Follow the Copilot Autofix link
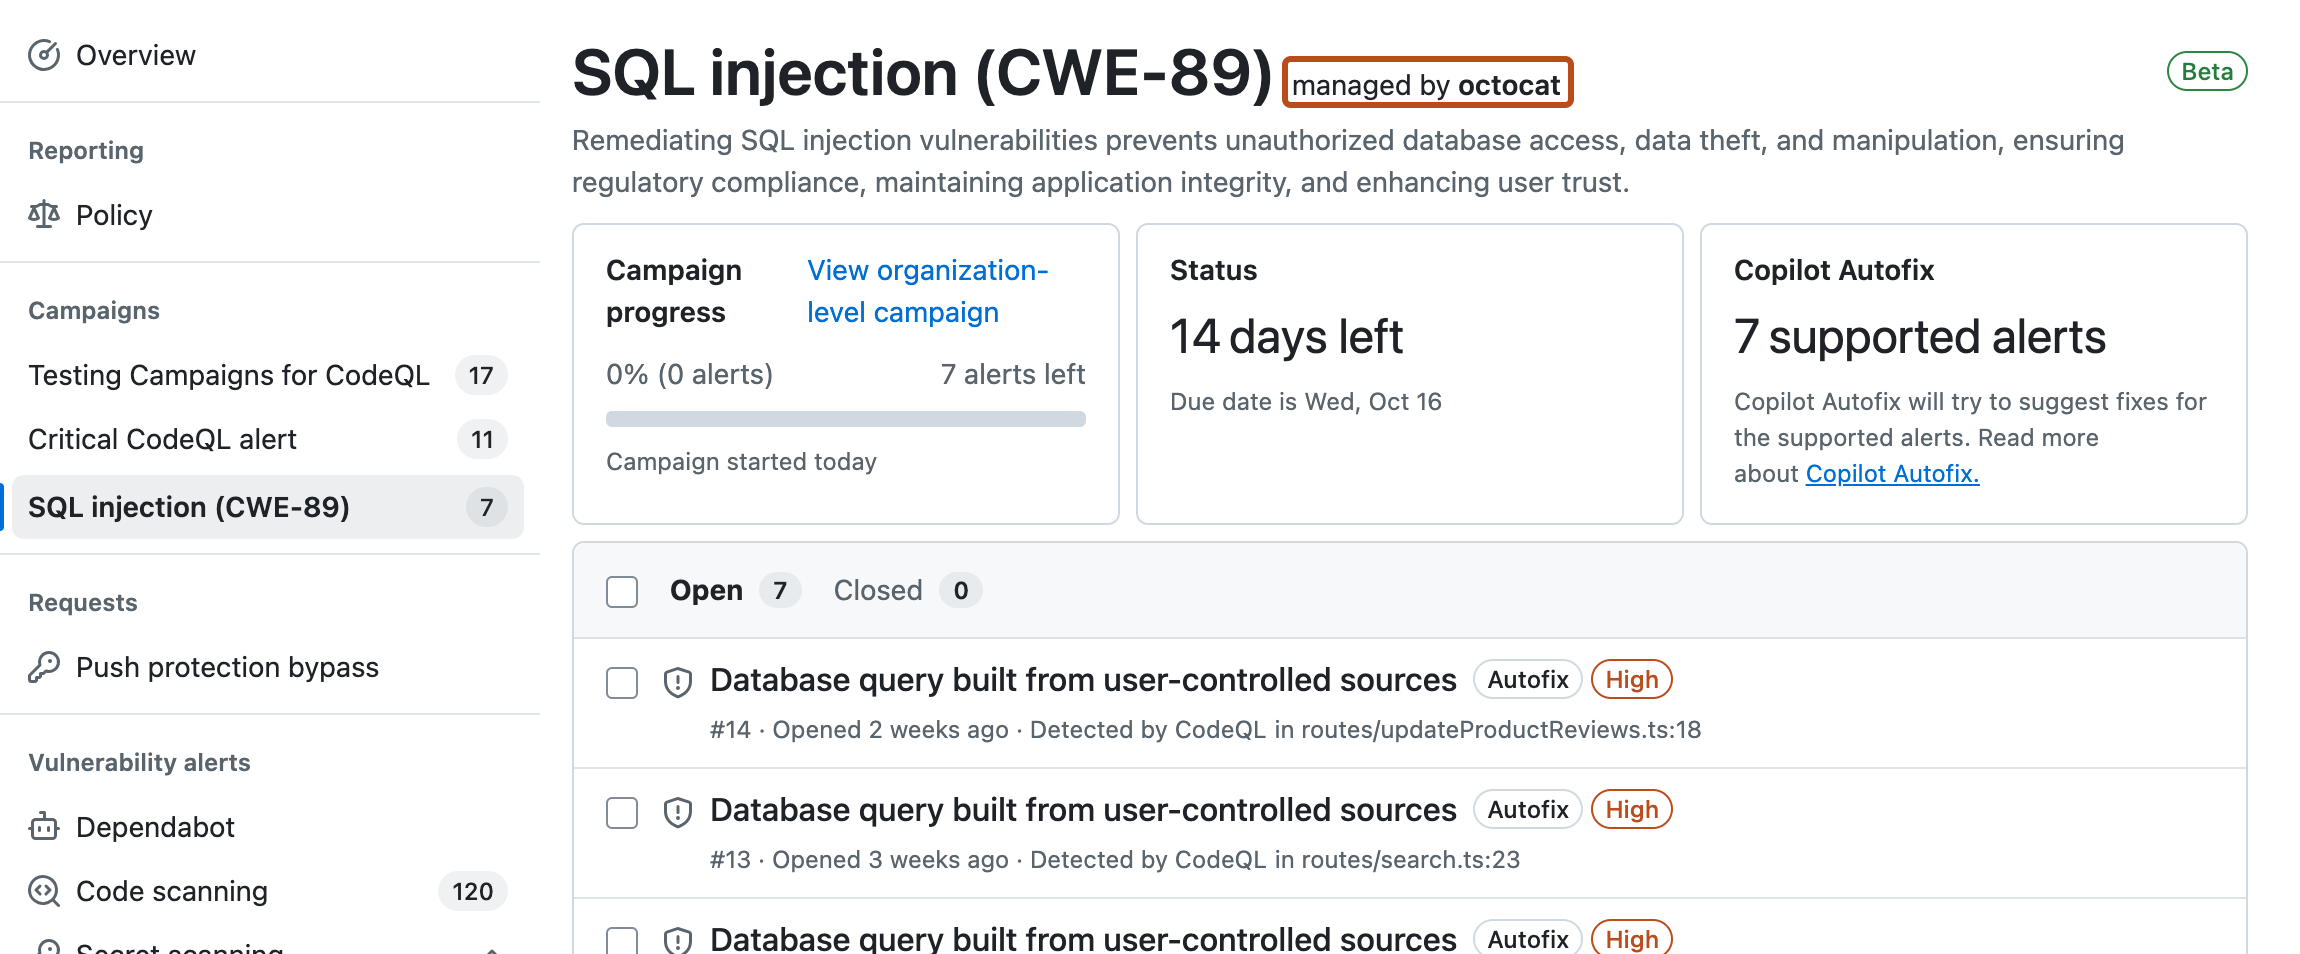The height and width of the screenshot is (954, 2300). (x=1891, y=473)
